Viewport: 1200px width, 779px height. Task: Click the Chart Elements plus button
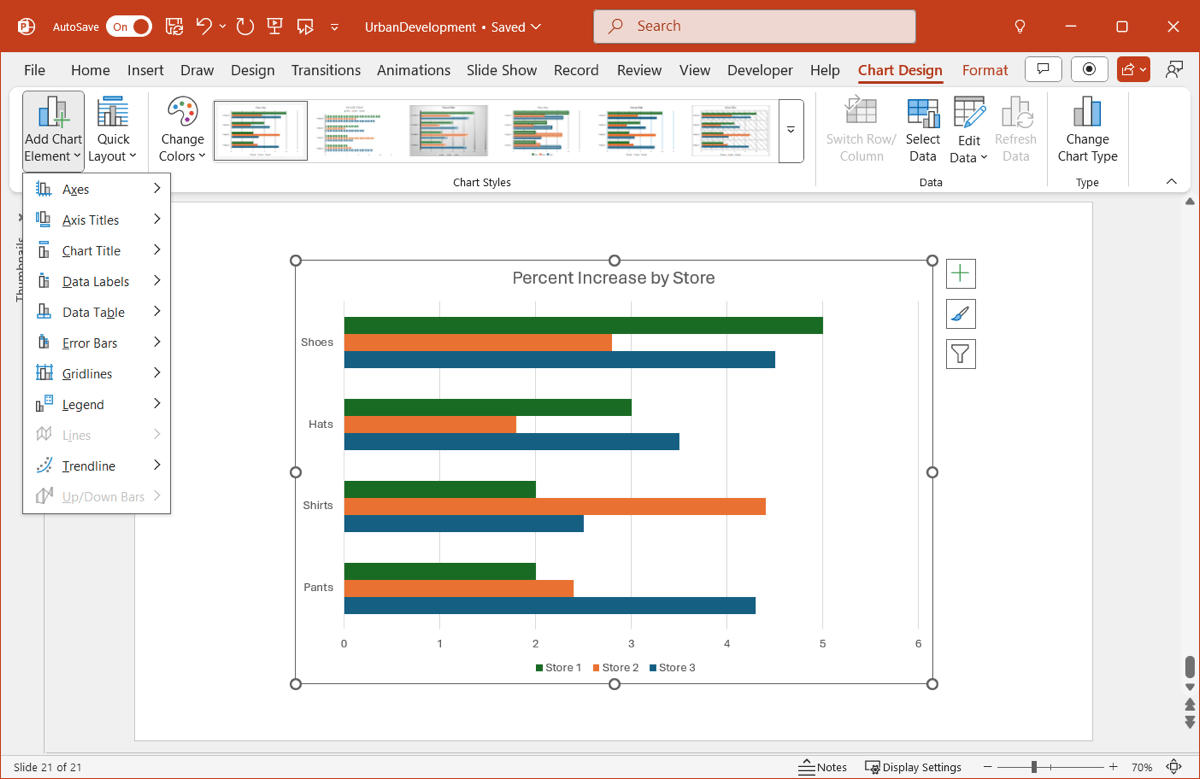pyautogui.click(x=961, y=273)
